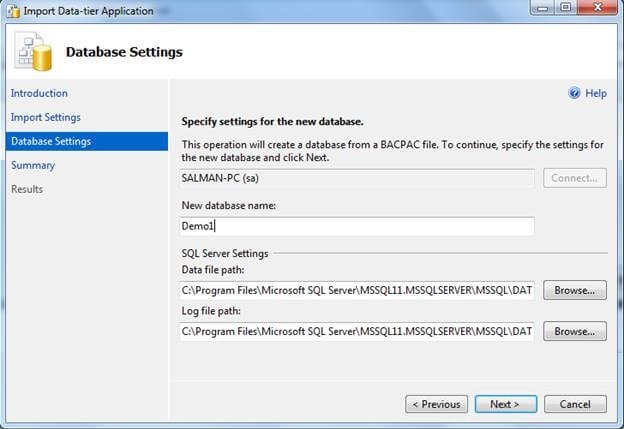Screen dimensions: 624x429
Task: Click the SALMAN-PC (sa) server field
Action: point(357,178)
